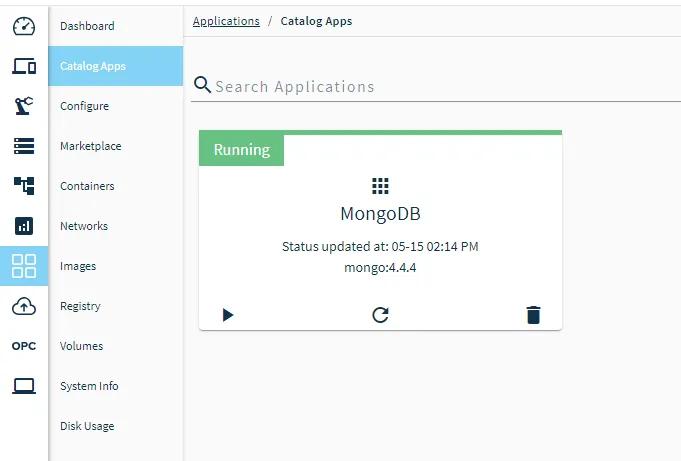Select the four-squares applications sidebar icon
Viewport: 681px width, 461px height.
pos(24,266)
